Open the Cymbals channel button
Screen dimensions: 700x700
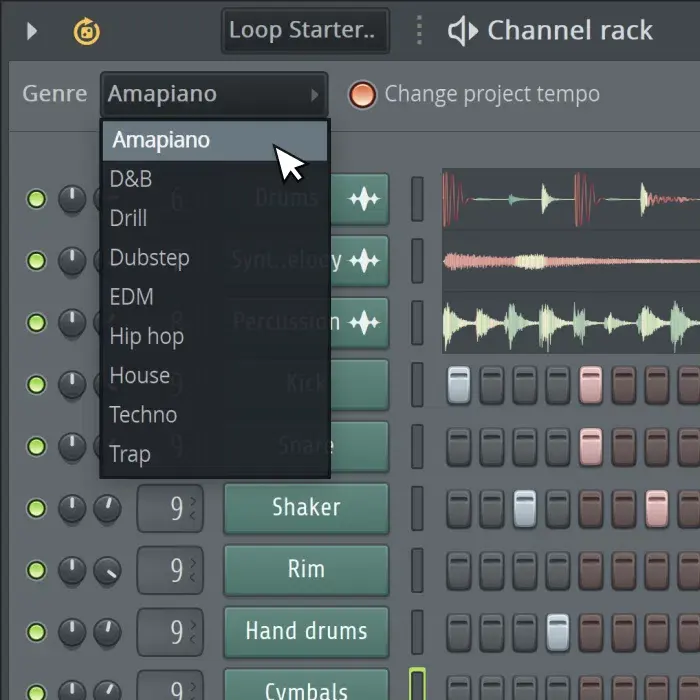click(306, 685)
